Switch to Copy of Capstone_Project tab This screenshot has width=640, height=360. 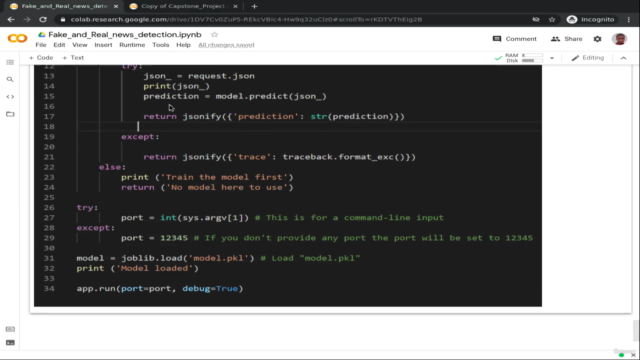[x=182, y=6]
